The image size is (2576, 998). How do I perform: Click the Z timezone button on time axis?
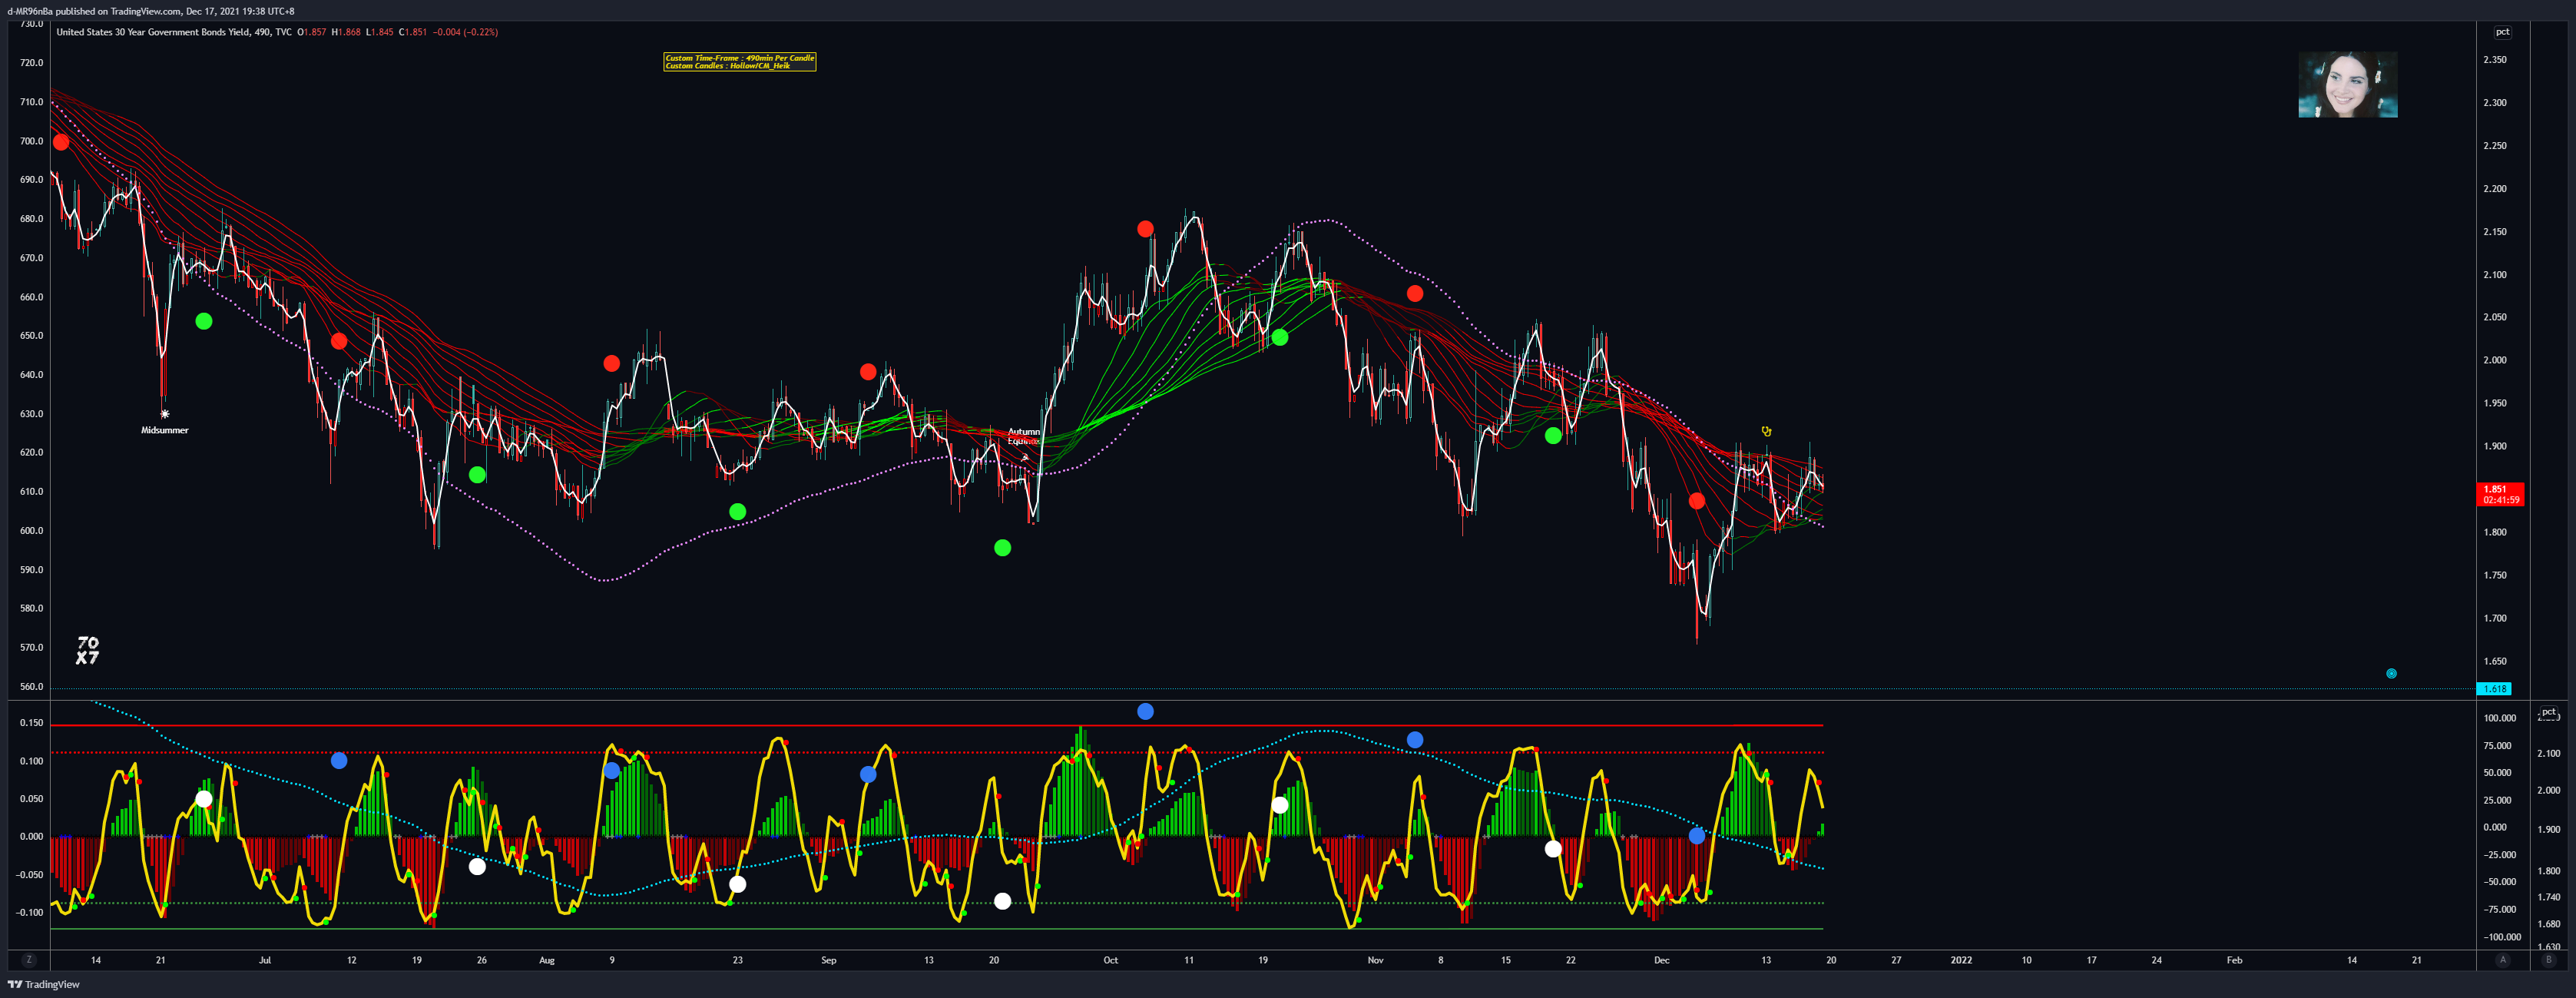[29, 960]
